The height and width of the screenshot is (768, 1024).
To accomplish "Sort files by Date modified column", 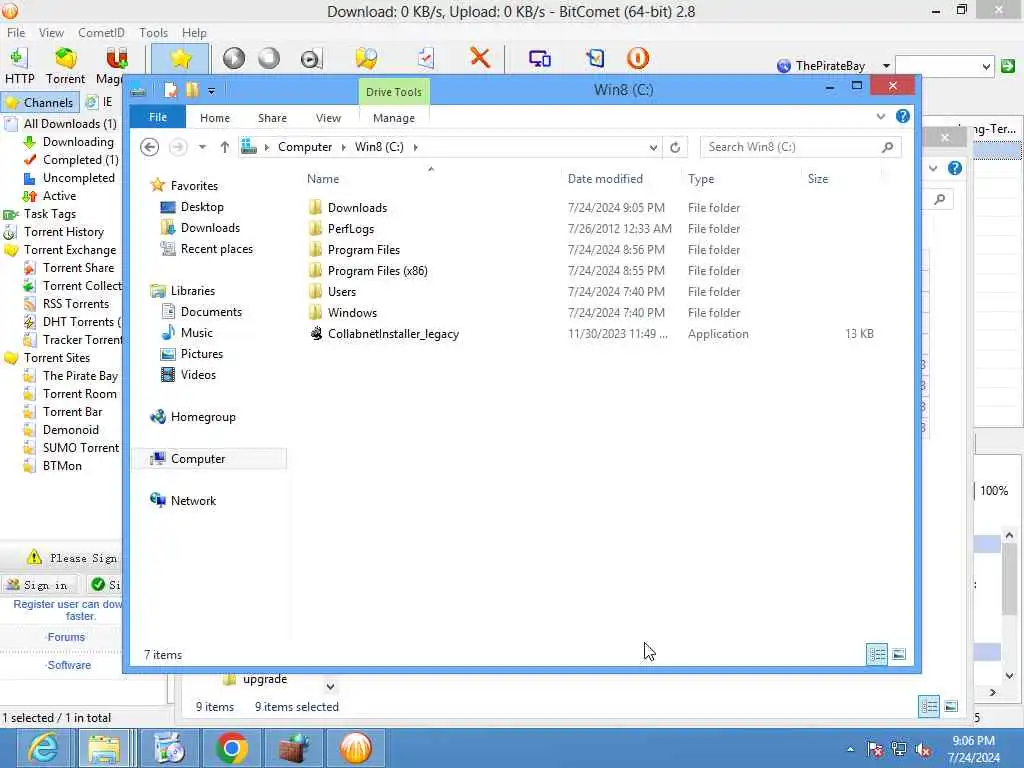I will coord(605,179).
